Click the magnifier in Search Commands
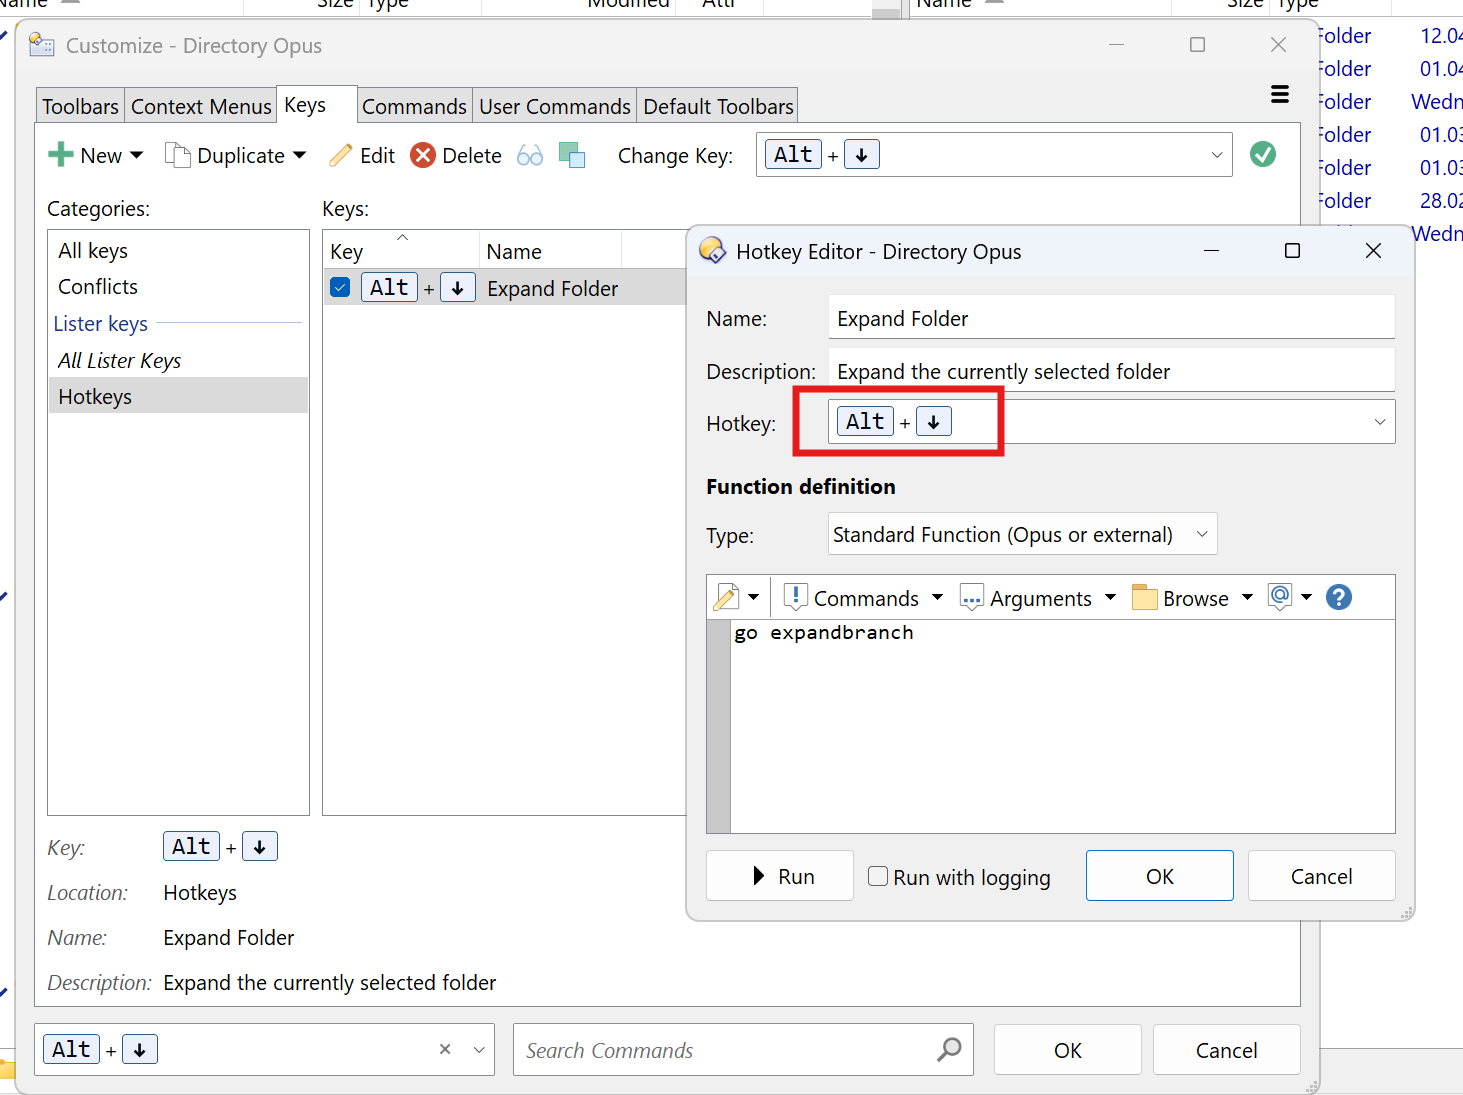 [949, 1049]
